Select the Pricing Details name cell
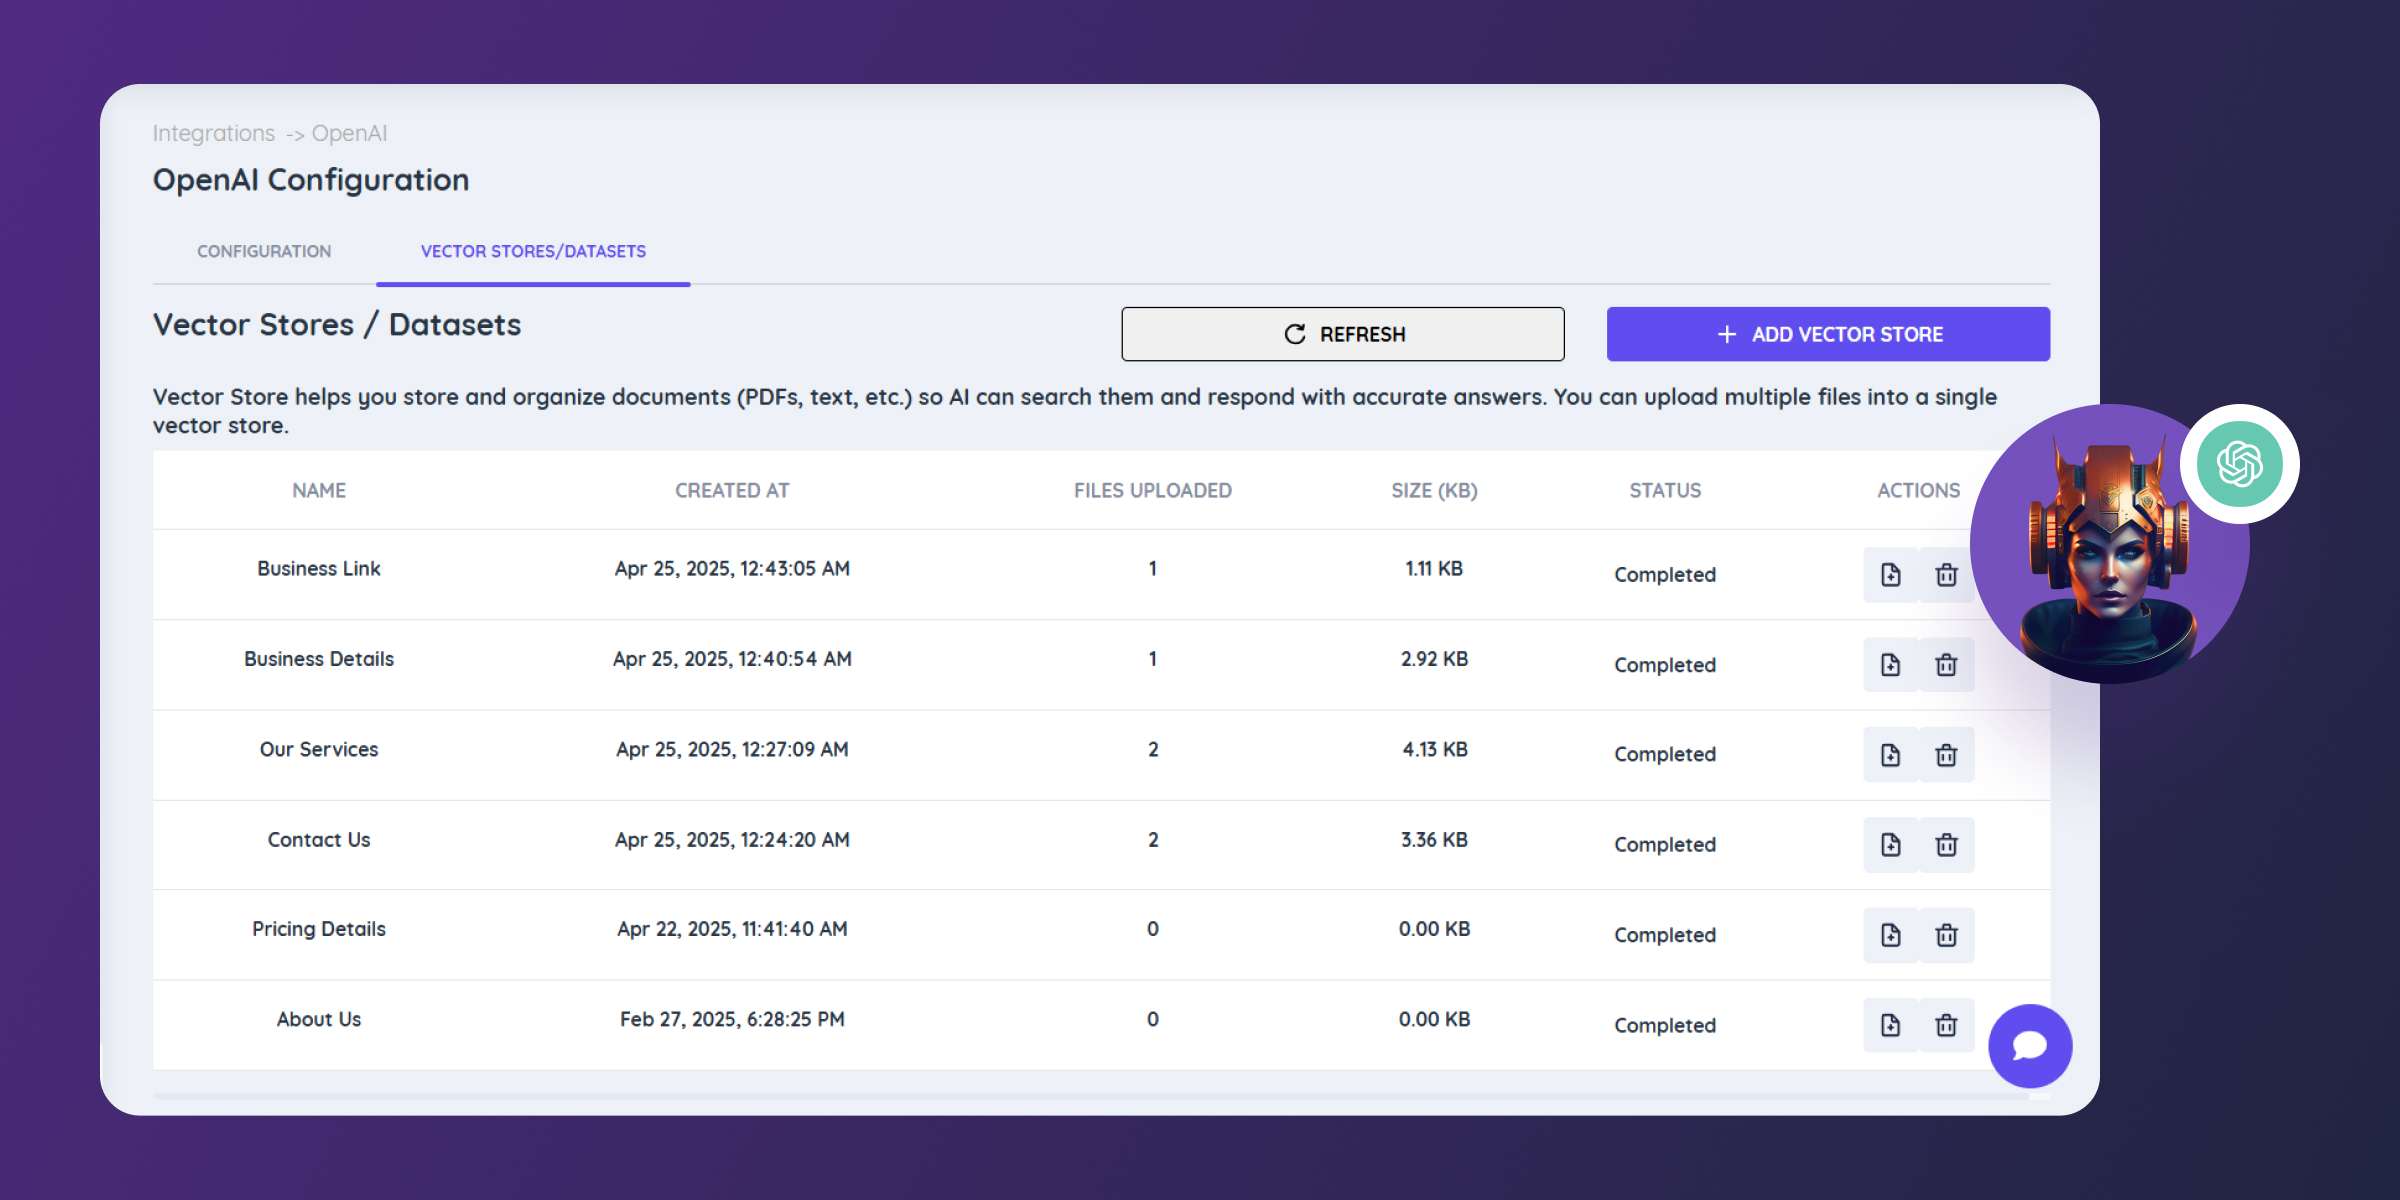The image size is (2400, 1200). point(319,929)
